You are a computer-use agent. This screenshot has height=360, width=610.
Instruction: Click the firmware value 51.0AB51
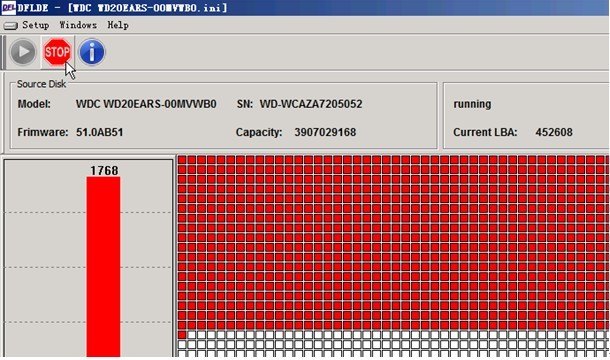point(100,132)
